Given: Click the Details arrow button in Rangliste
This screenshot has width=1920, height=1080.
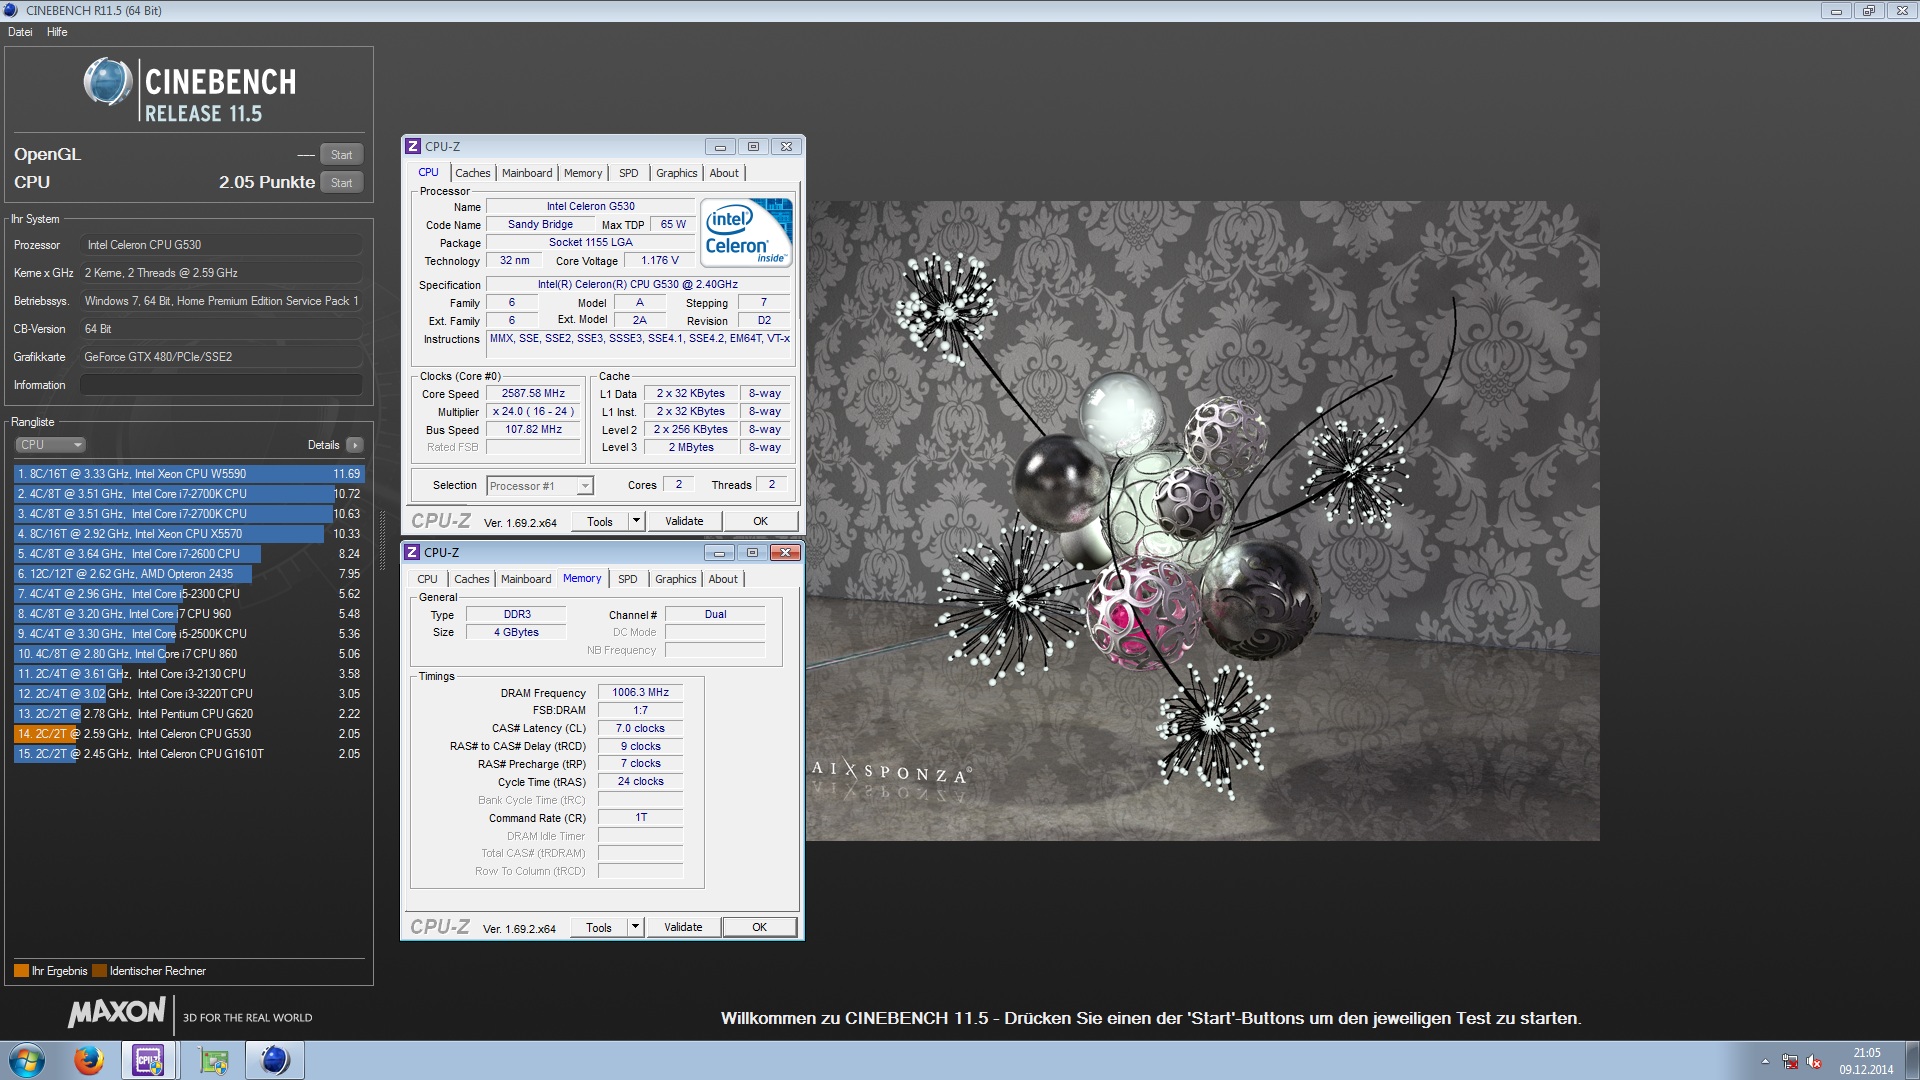Looking at the screenshot, I should pyautogui.click(x=355, y=445).
